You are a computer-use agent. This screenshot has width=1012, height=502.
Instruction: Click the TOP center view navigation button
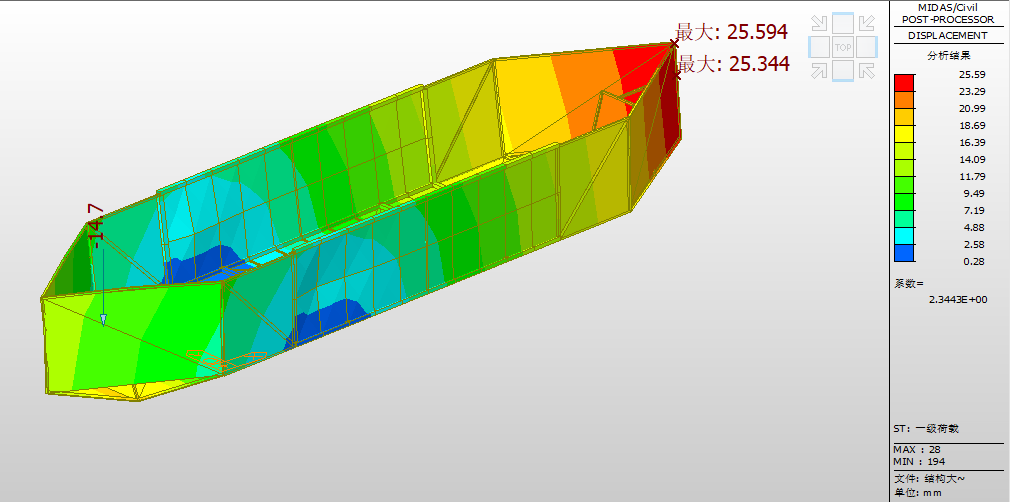click(x=843, y=47)
